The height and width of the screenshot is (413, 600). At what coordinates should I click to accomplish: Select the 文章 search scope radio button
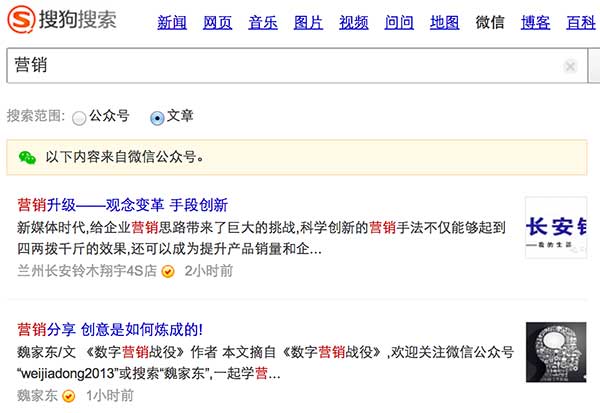pyautogui.click(x=157, y=118)
